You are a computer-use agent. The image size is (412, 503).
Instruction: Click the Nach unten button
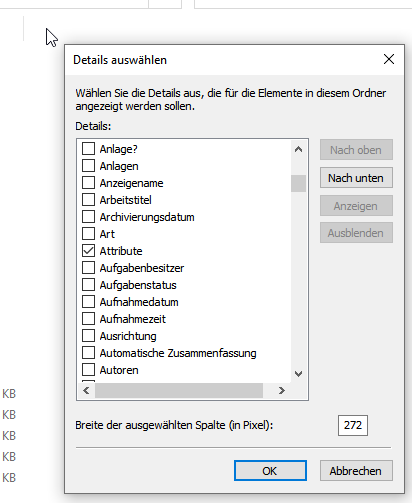coord(356,178)
